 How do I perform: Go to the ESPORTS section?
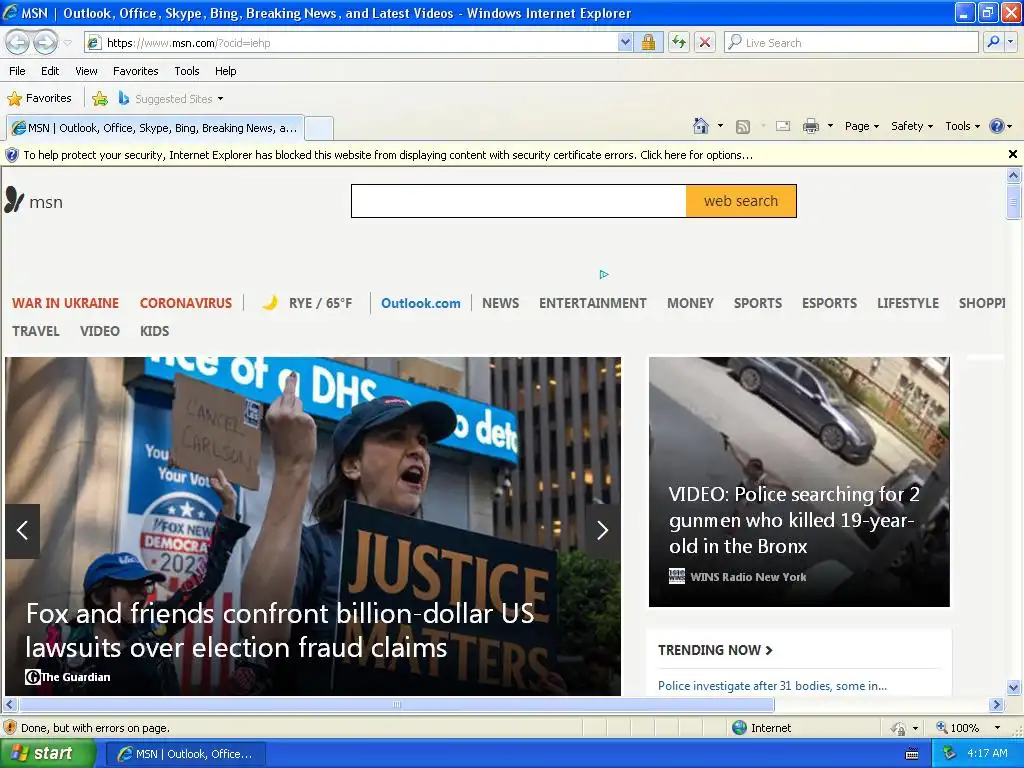click(x=829, y=303)
